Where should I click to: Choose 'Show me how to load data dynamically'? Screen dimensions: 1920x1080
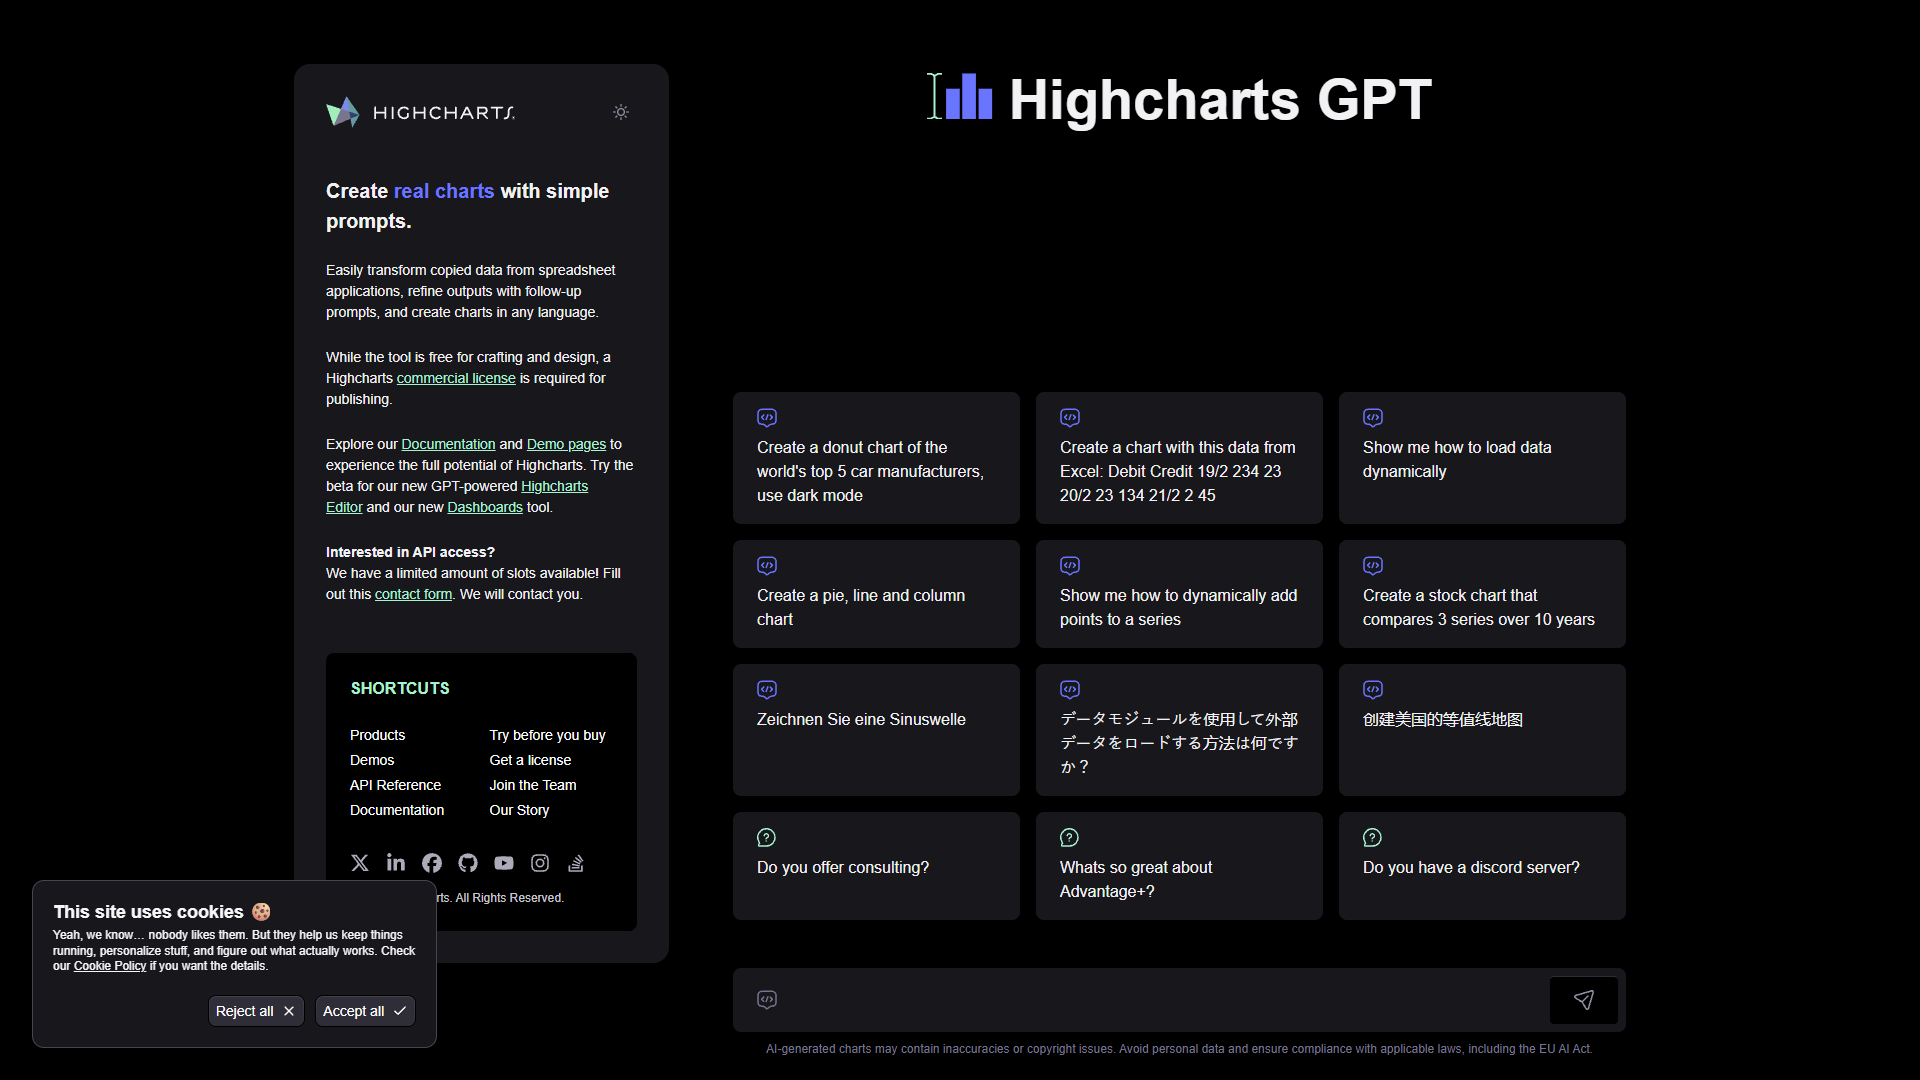[1482, 458]
